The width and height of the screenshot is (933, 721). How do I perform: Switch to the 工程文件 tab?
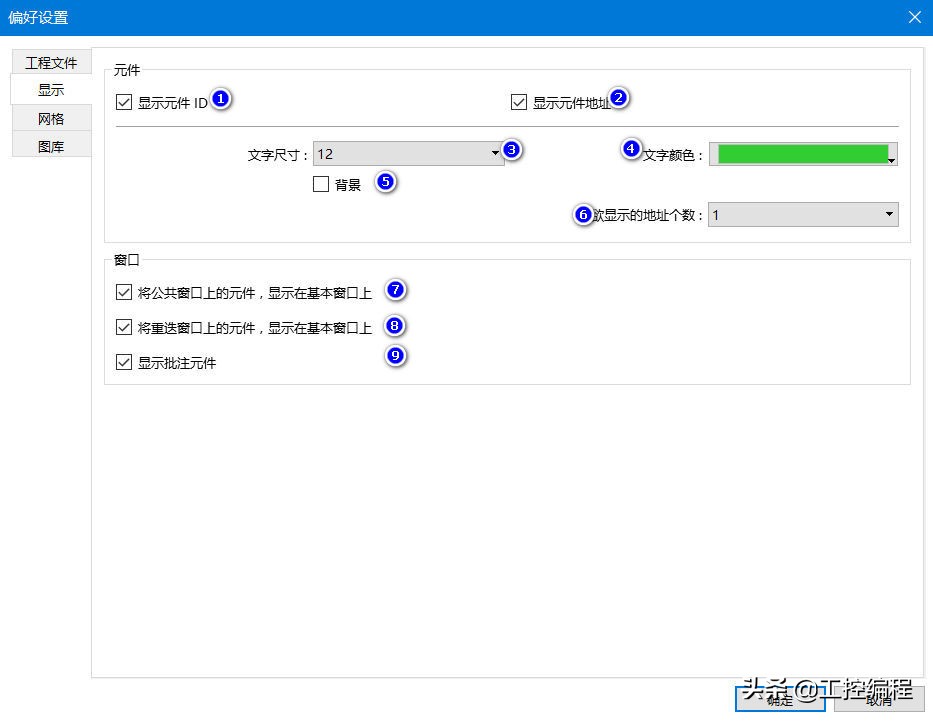coord(51,62)
